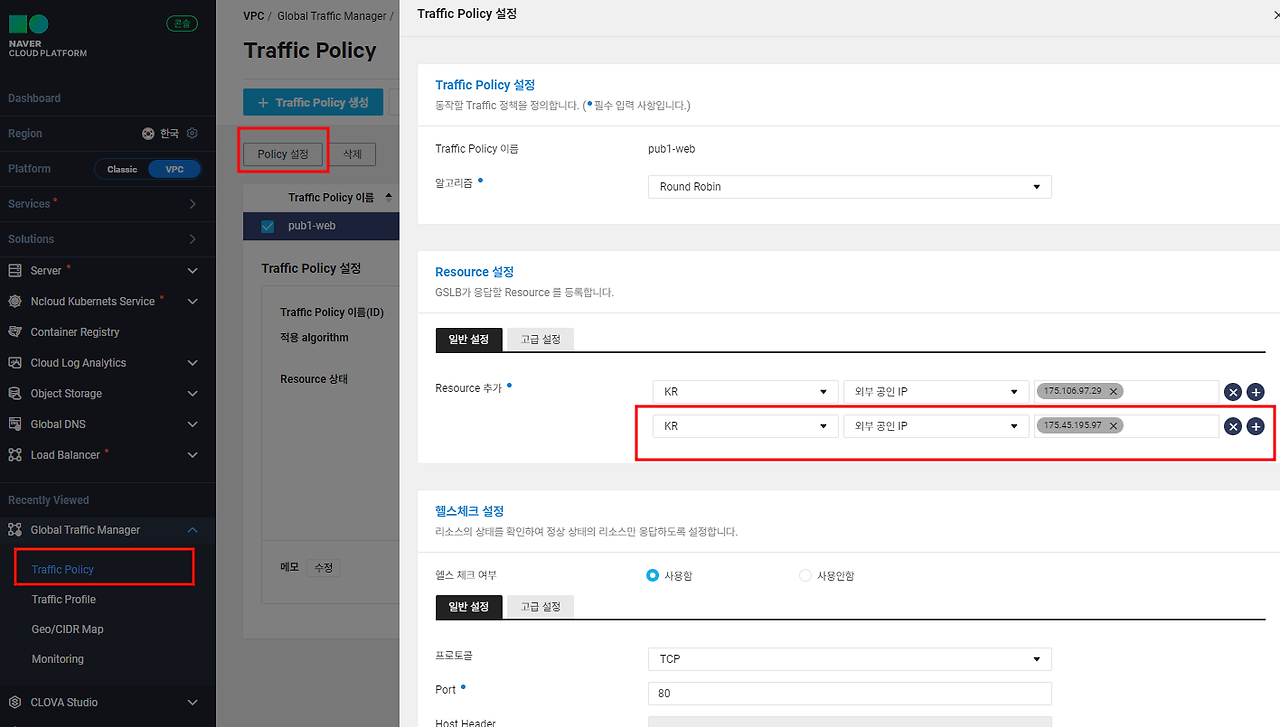1280x727 pixels.
Task: Click the Global Traffic Manager sidebar icon
Action: [x=15, y=530]
